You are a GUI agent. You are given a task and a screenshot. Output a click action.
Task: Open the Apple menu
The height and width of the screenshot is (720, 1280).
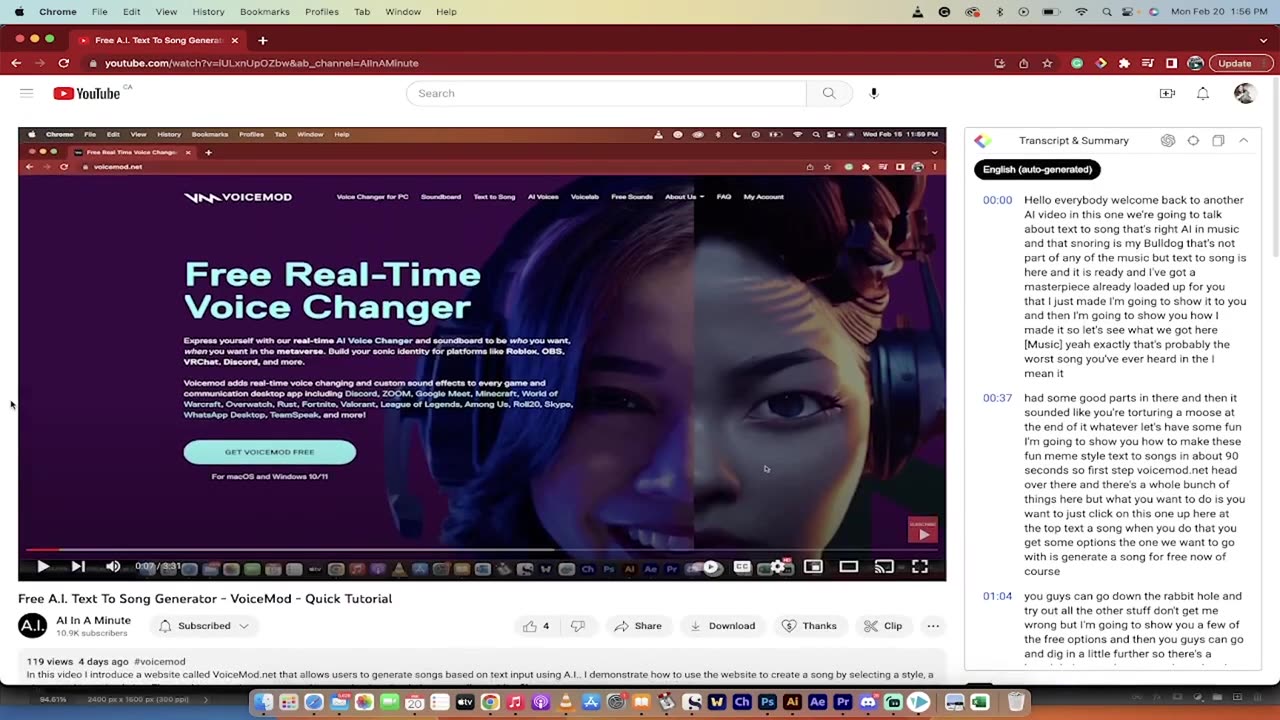[x=19, y=12]
